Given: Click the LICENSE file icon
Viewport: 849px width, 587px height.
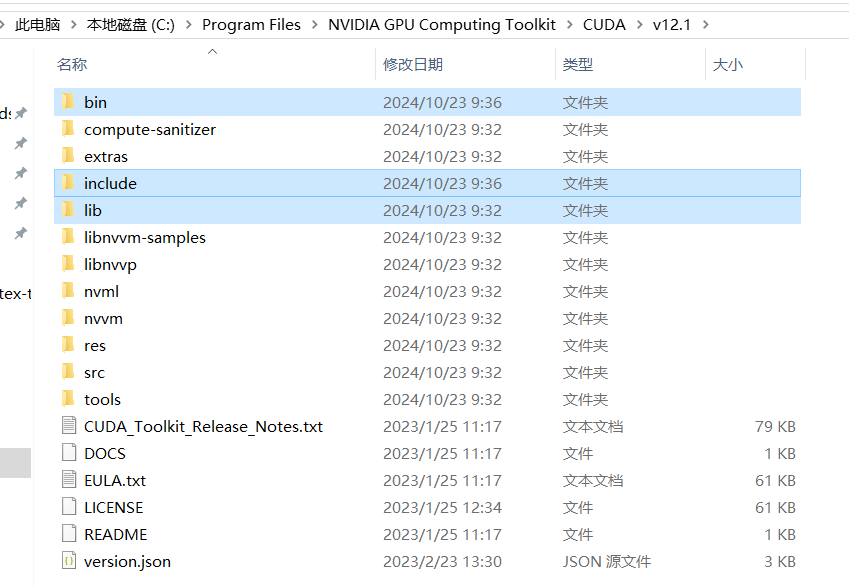Looking at the screenshot, I should [x=69, y=507].
